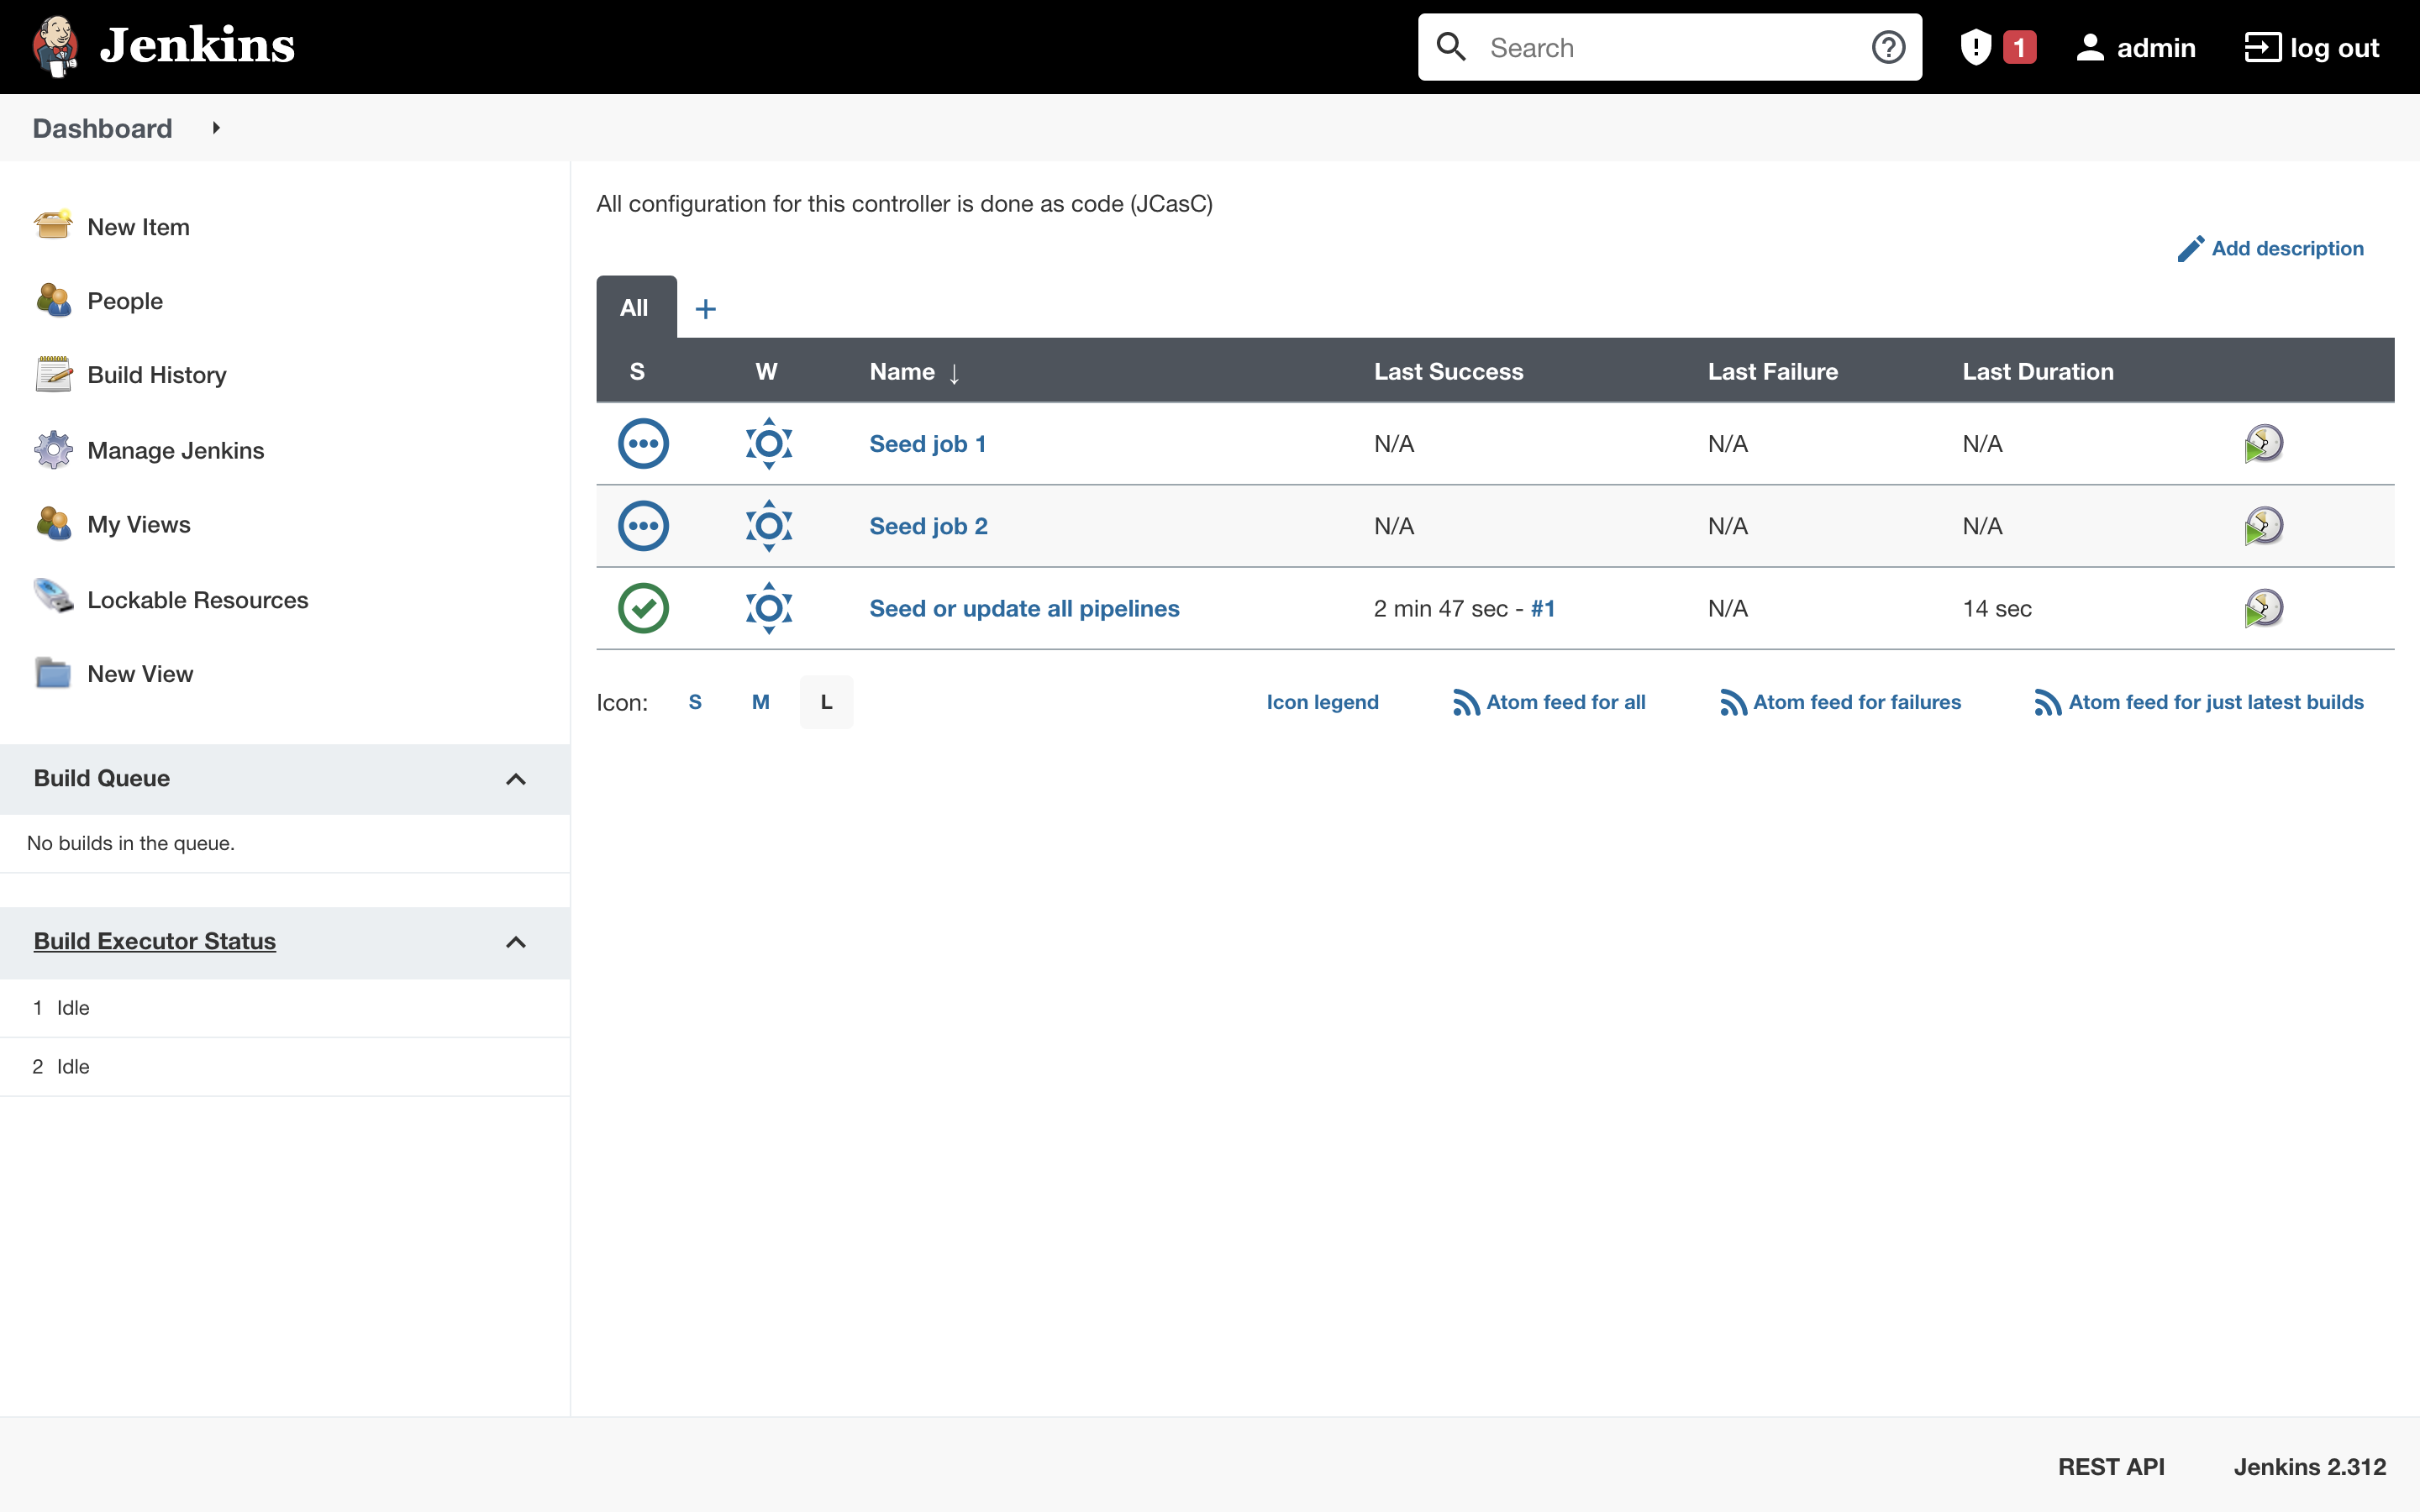Collapse the Build Executor Status panel
Viewport: 2420px width, 1512px height.
[x=516, y=942]
